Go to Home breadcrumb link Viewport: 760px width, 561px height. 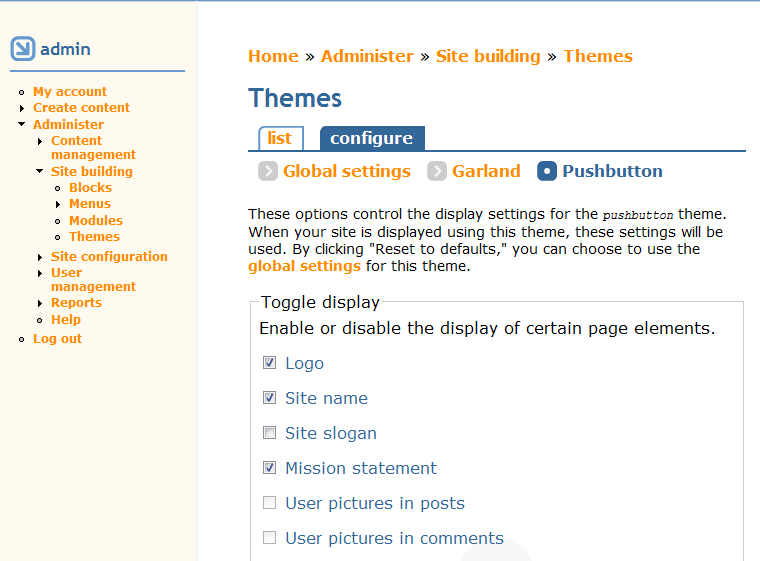273,56
